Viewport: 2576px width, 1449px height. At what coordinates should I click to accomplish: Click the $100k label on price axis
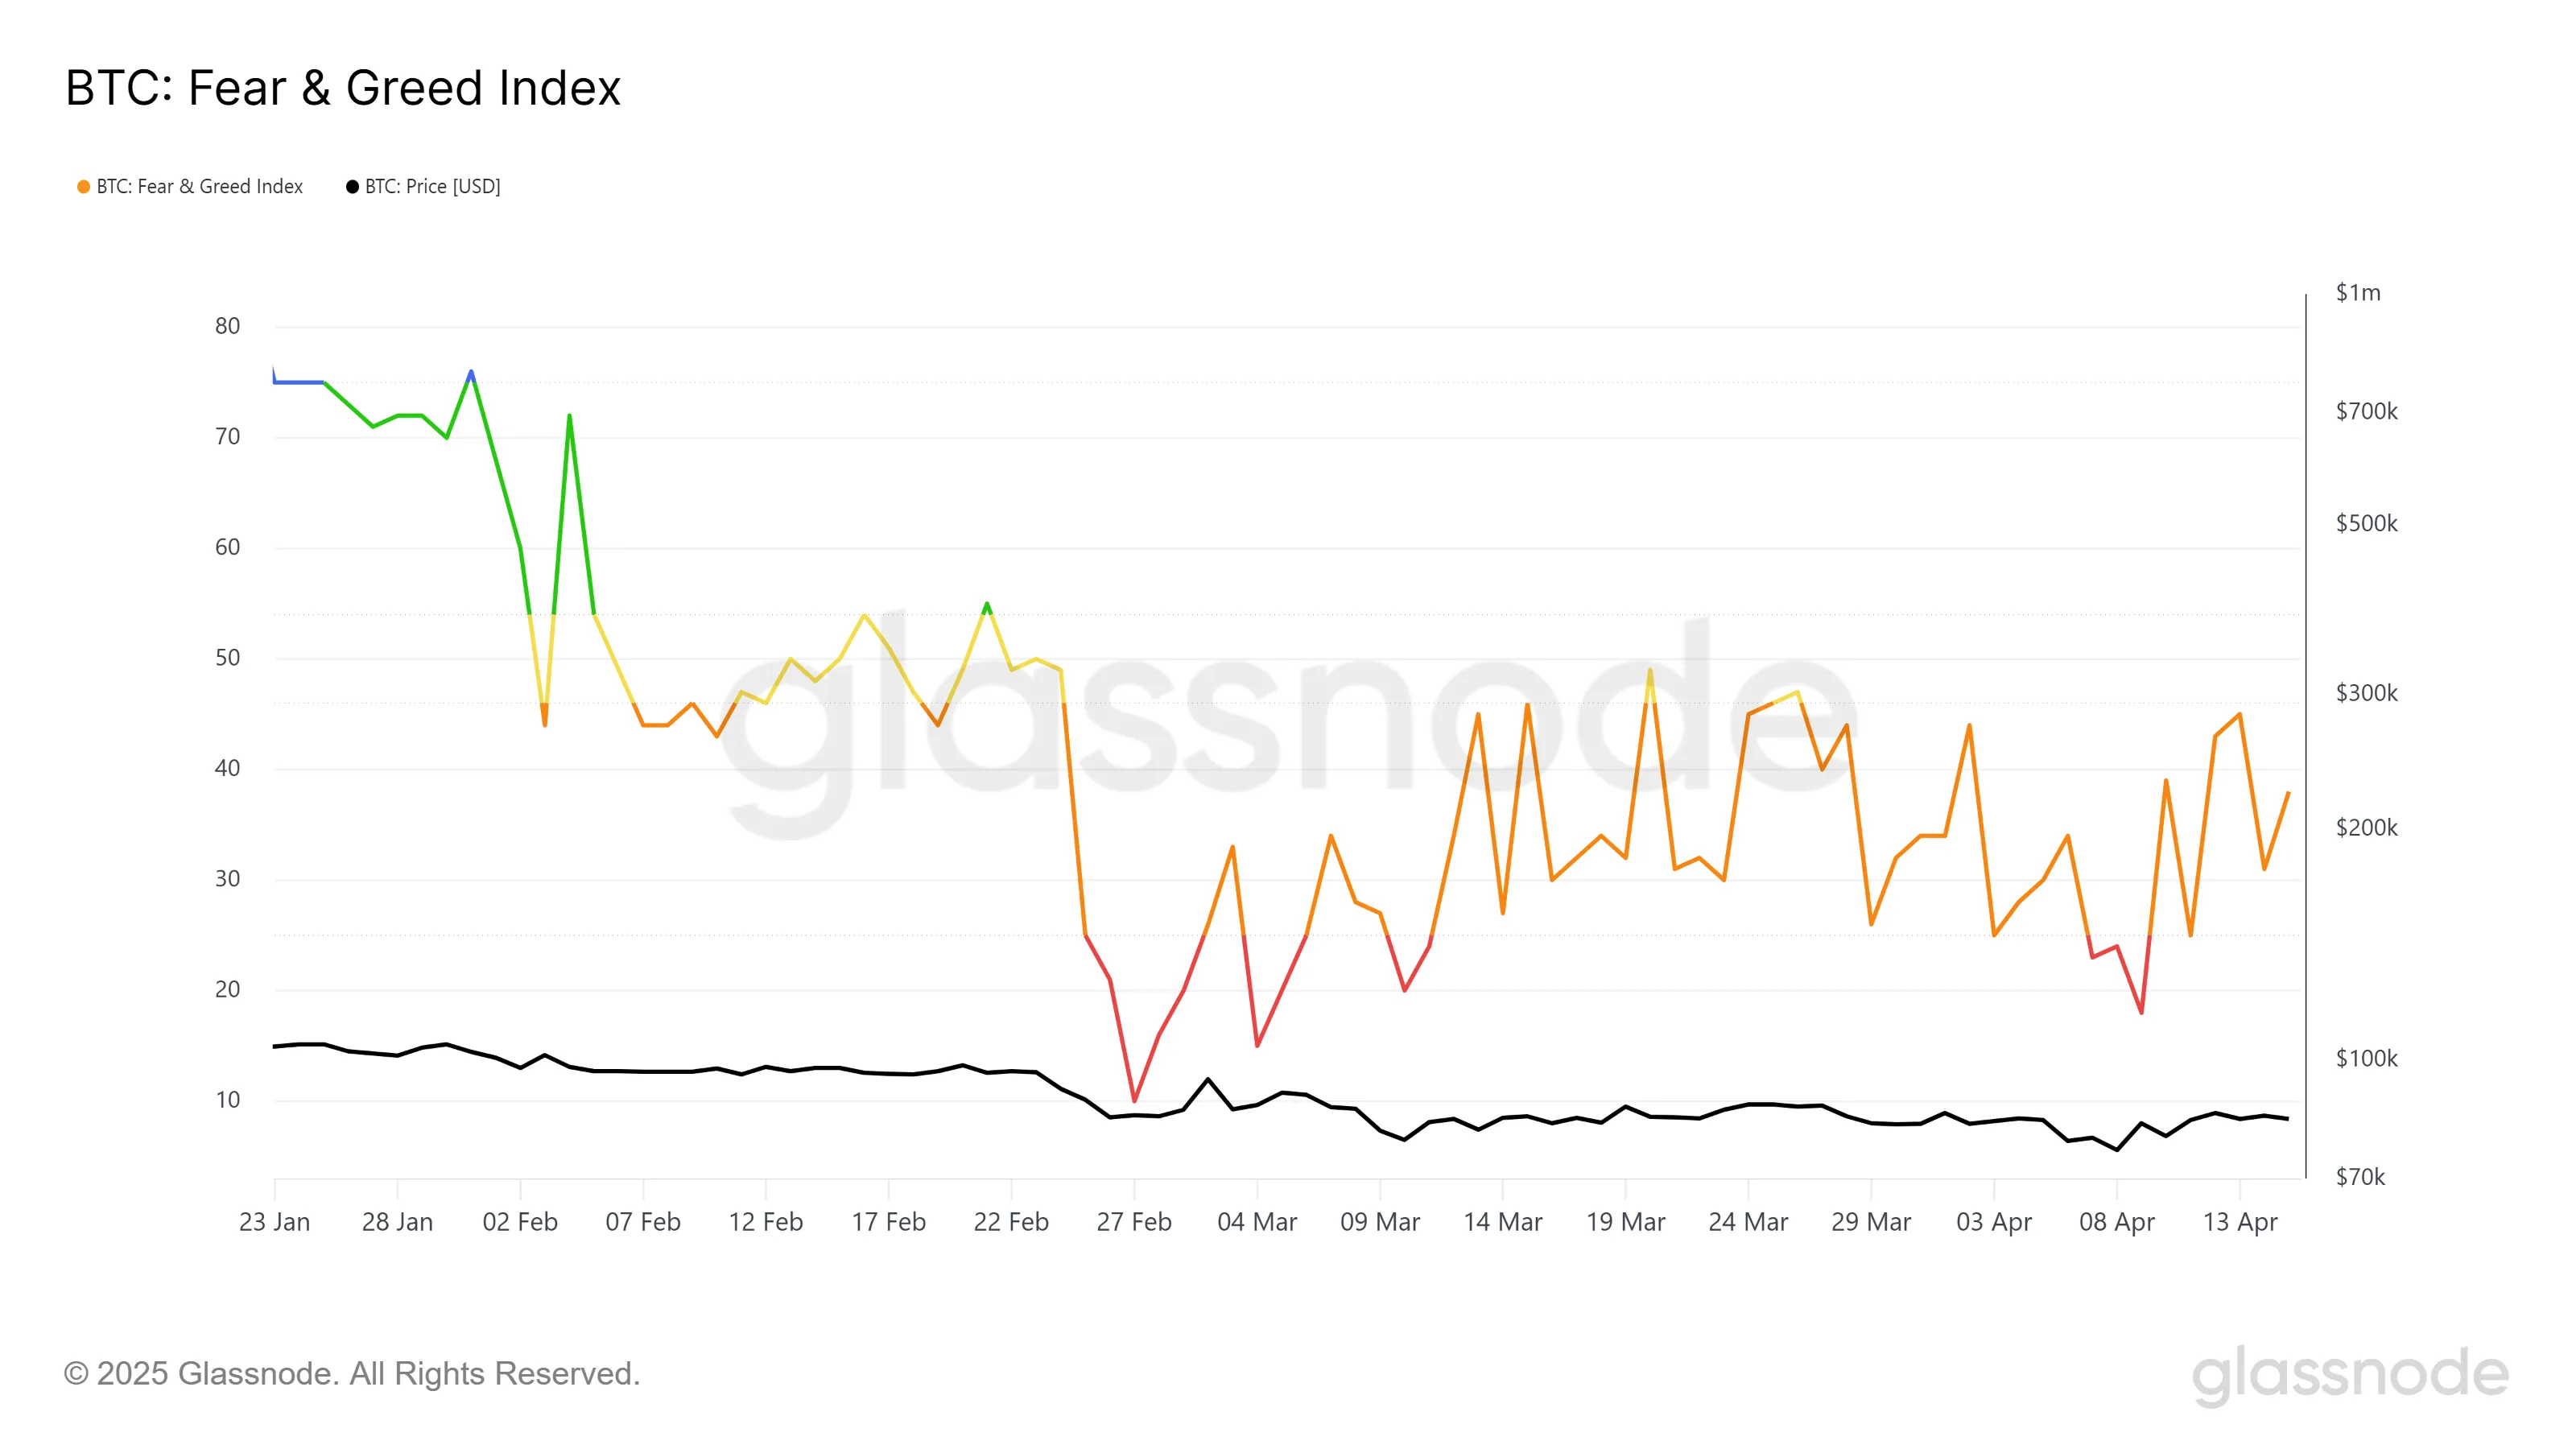pos(2366,1058)
